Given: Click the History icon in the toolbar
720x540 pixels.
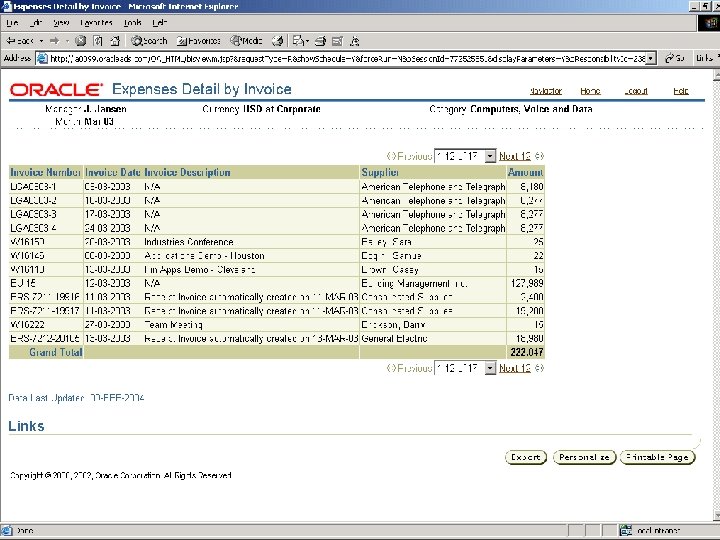Looking at the screenshot, I should point(277,41).
